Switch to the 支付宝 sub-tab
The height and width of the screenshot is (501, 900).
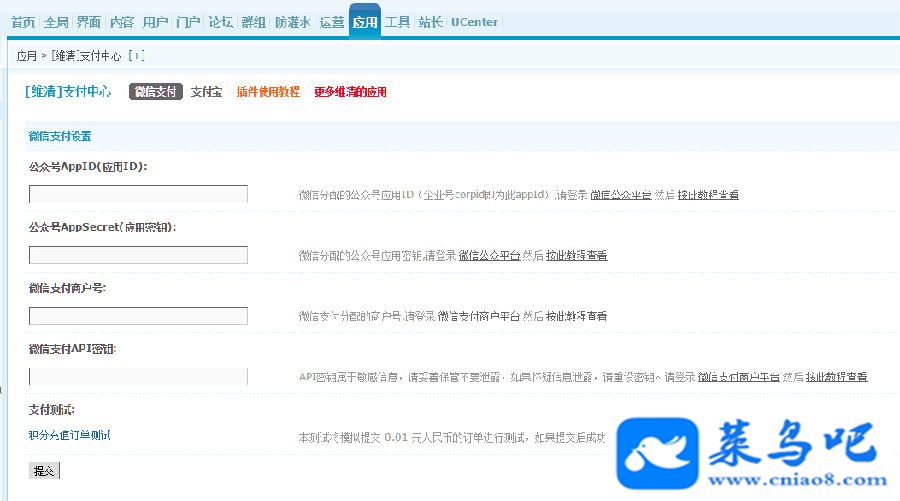(x=206, y=92)
